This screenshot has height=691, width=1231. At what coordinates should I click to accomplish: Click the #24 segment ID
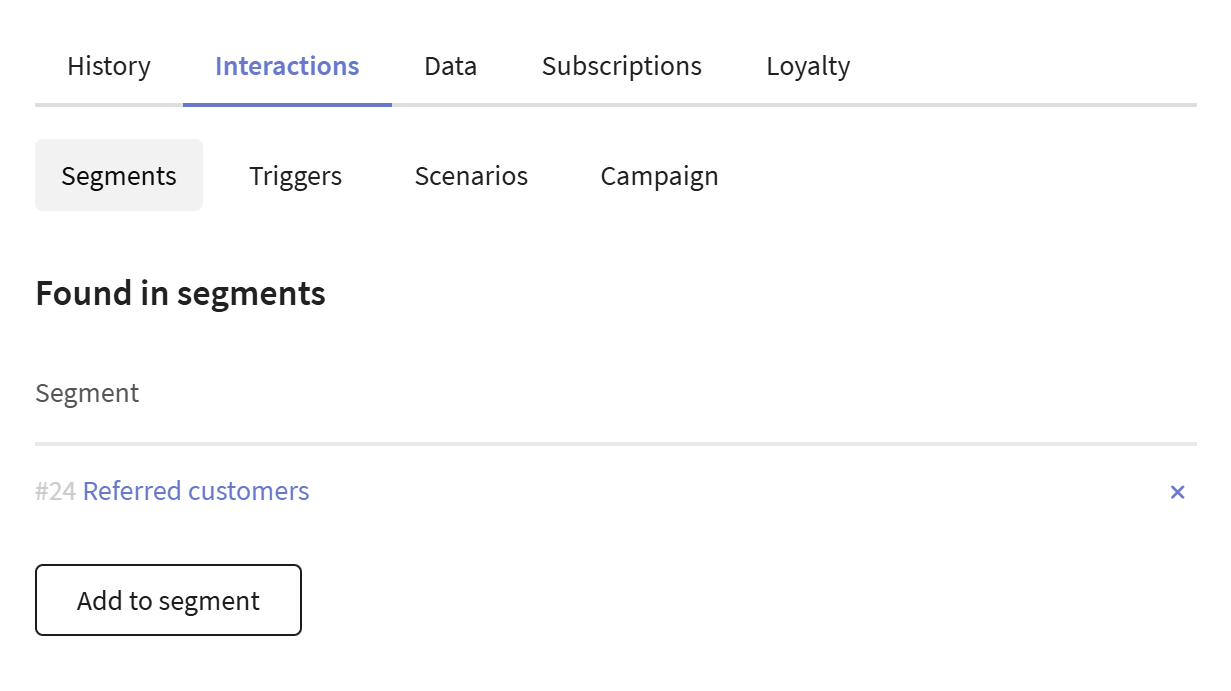(56, 492)
